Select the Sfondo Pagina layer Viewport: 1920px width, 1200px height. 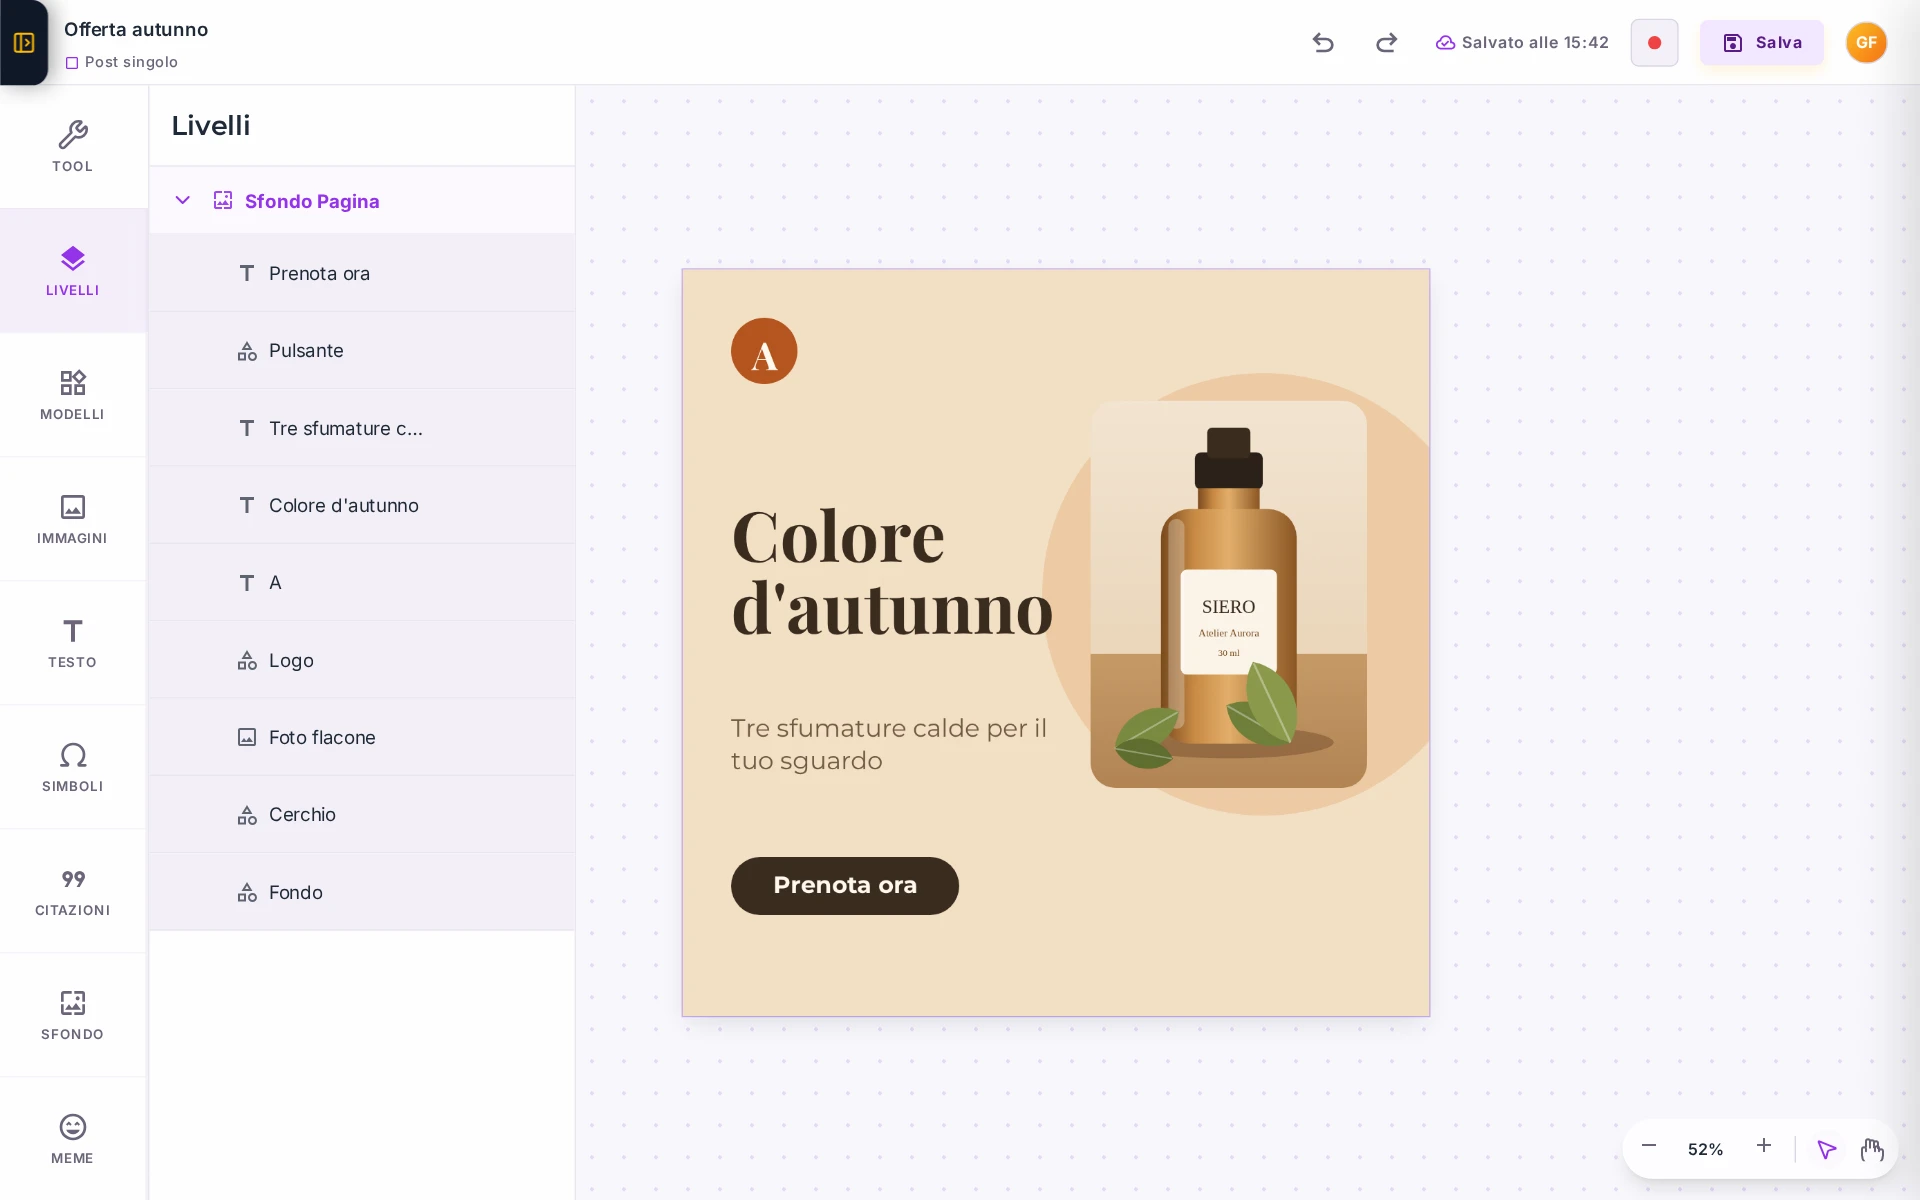362,201
